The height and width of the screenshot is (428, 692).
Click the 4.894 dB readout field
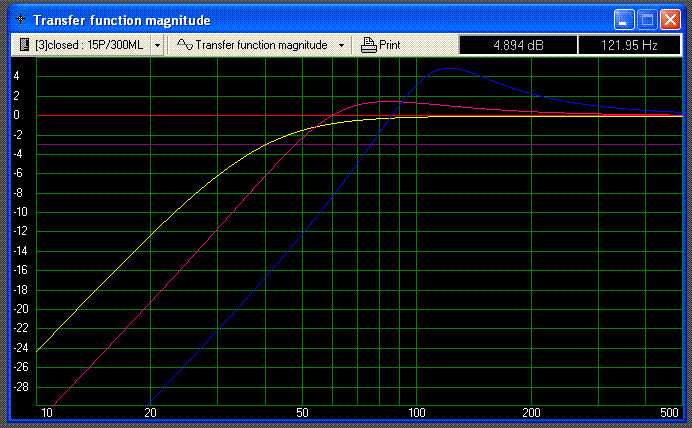tap(518, 45)
